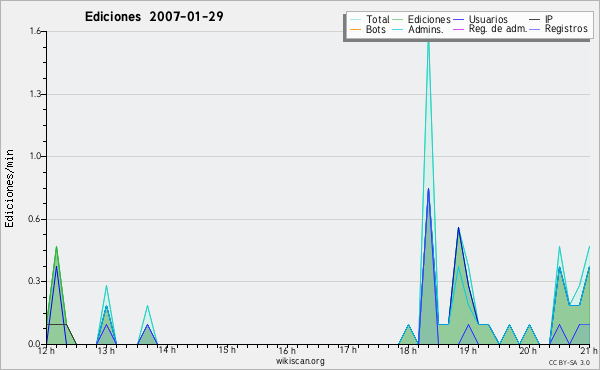Click the Bots orange legend line
The width and height of the screenshot is (600, 370).
tap(355, 29)
